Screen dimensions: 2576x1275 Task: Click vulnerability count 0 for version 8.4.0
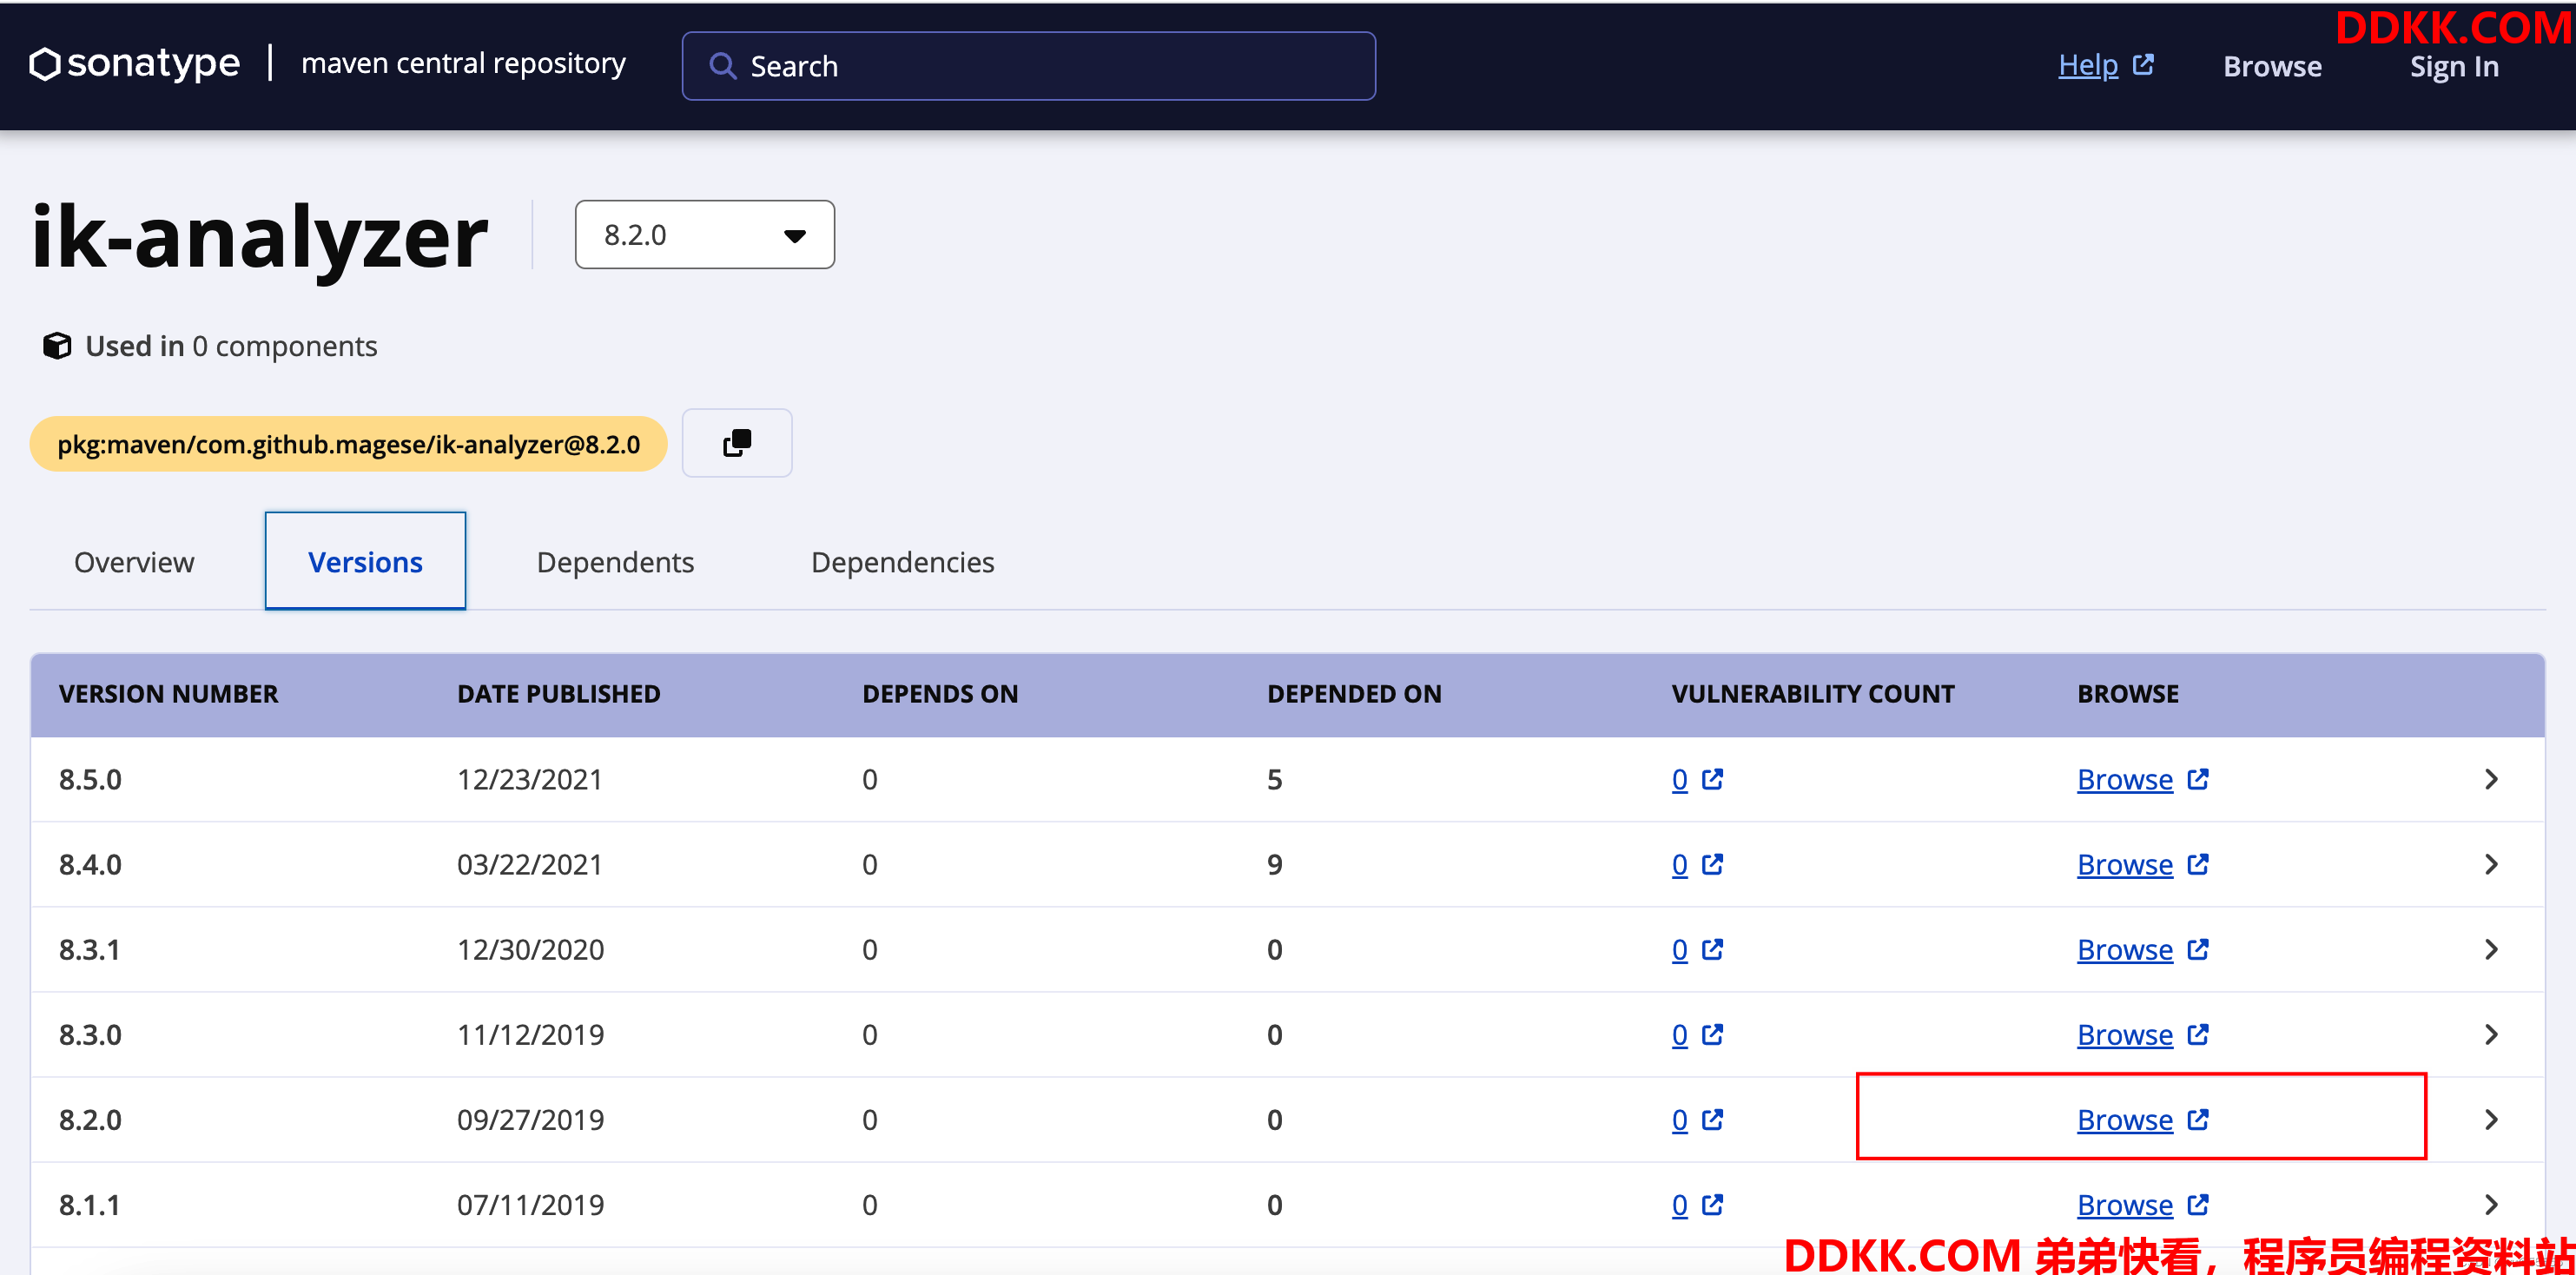point(1679,864)
